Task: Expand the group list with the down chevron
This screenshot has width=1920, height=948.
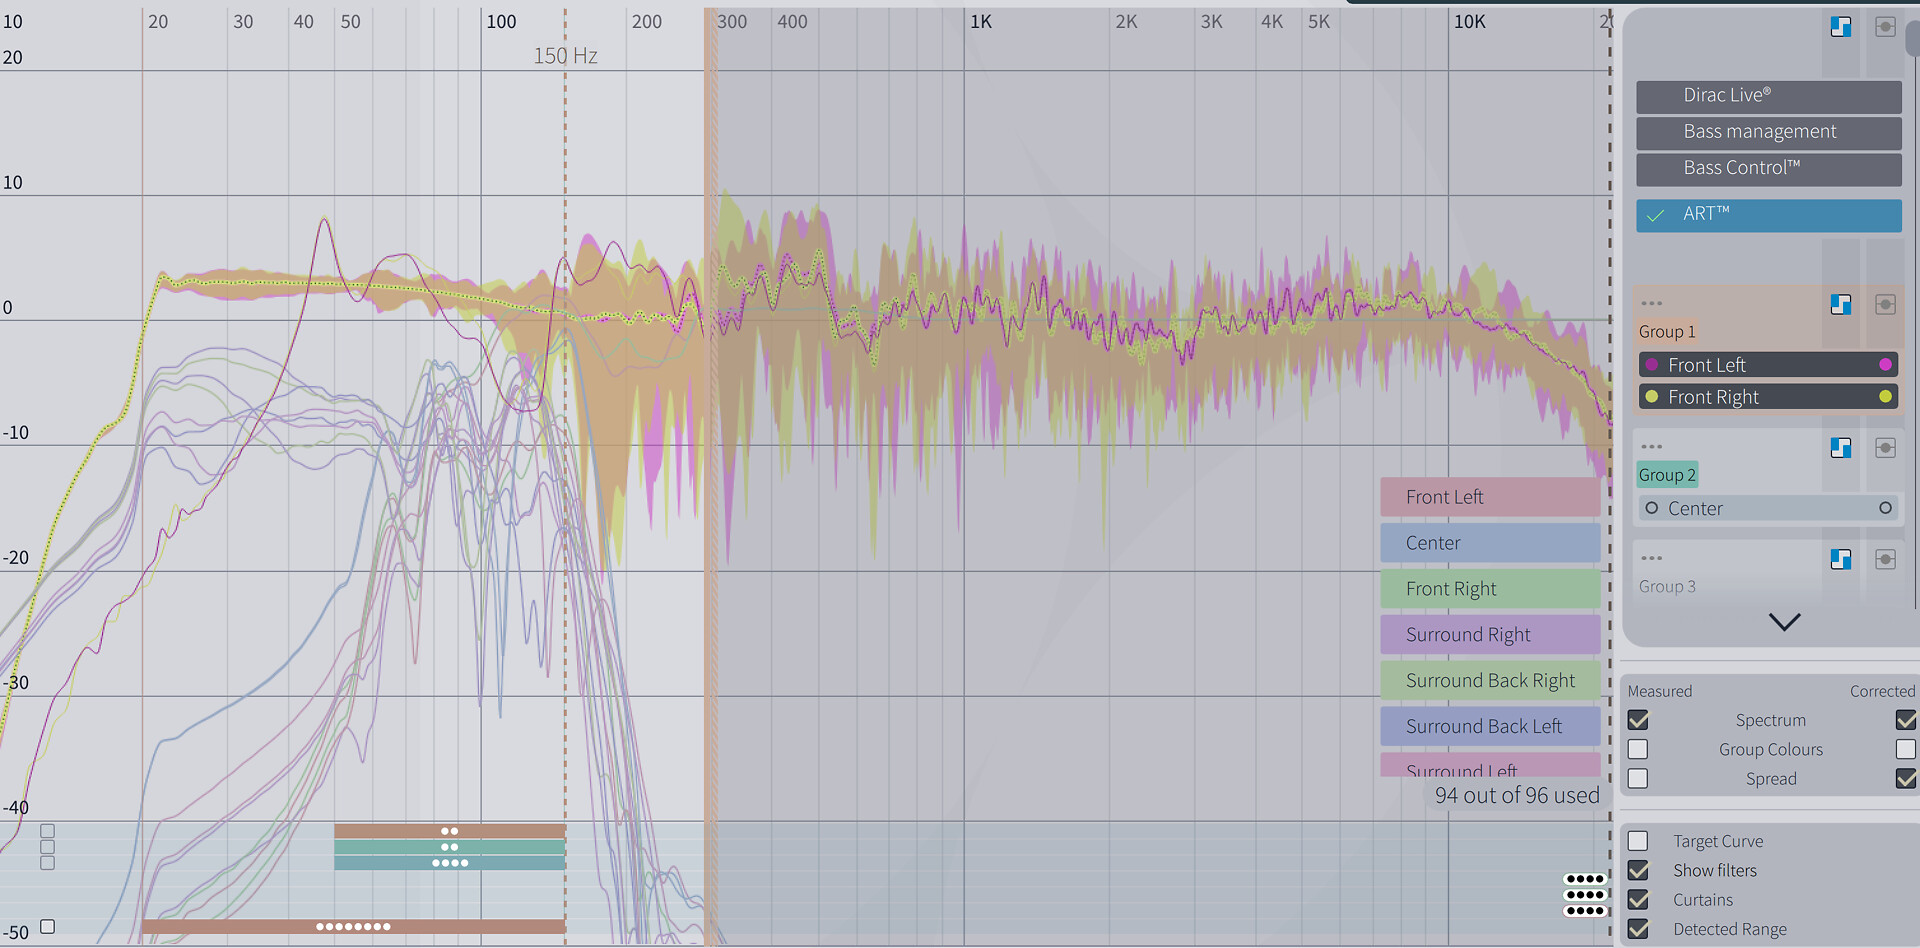Action: [1784, 622]
